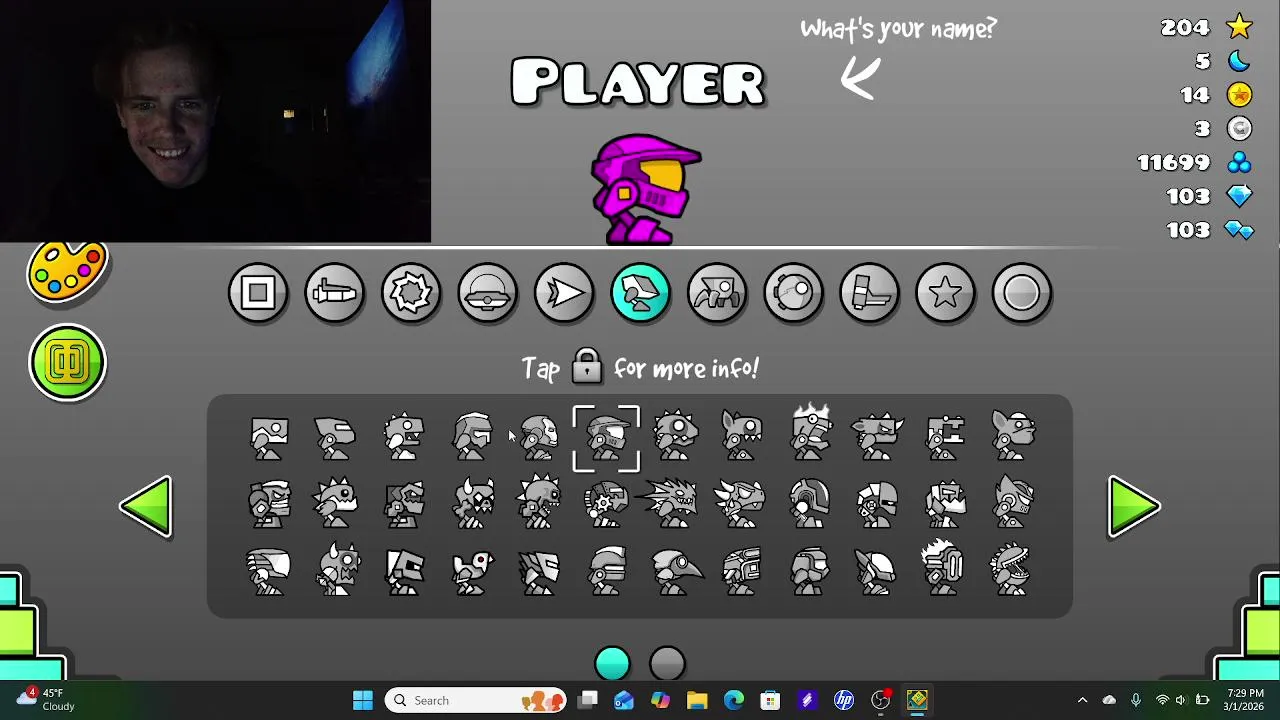Viewport: 1280px width, 720px height.
Task: Pick the crying horned dragon robot
Action: tap(741, 503)
